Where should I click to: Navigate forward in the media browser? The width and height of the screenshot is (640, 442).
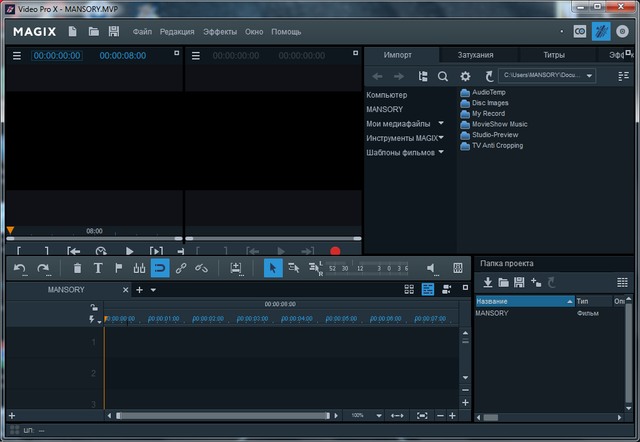pyautogui.click(x=399, y=76)
